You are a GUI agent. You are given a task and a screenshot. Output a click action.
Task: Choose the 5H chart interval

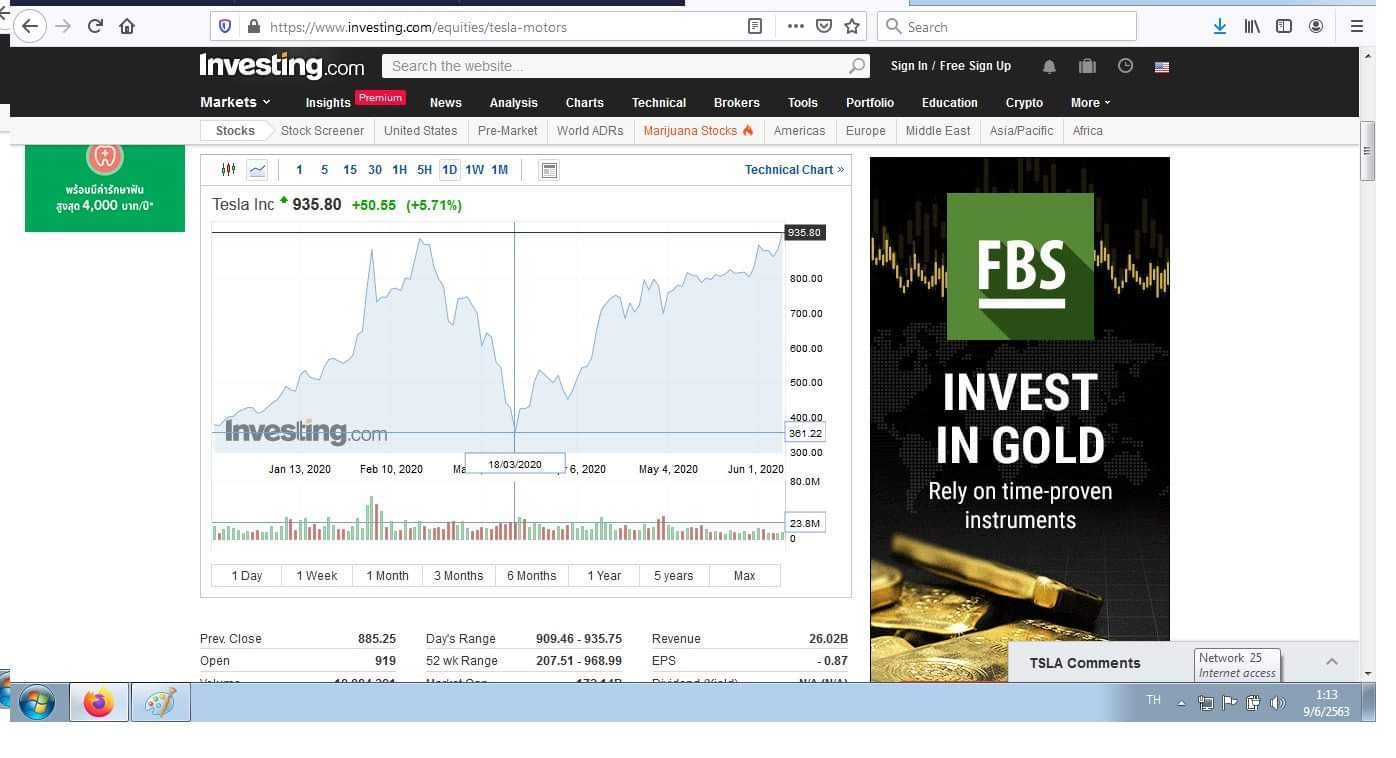(x=424, y=170)
